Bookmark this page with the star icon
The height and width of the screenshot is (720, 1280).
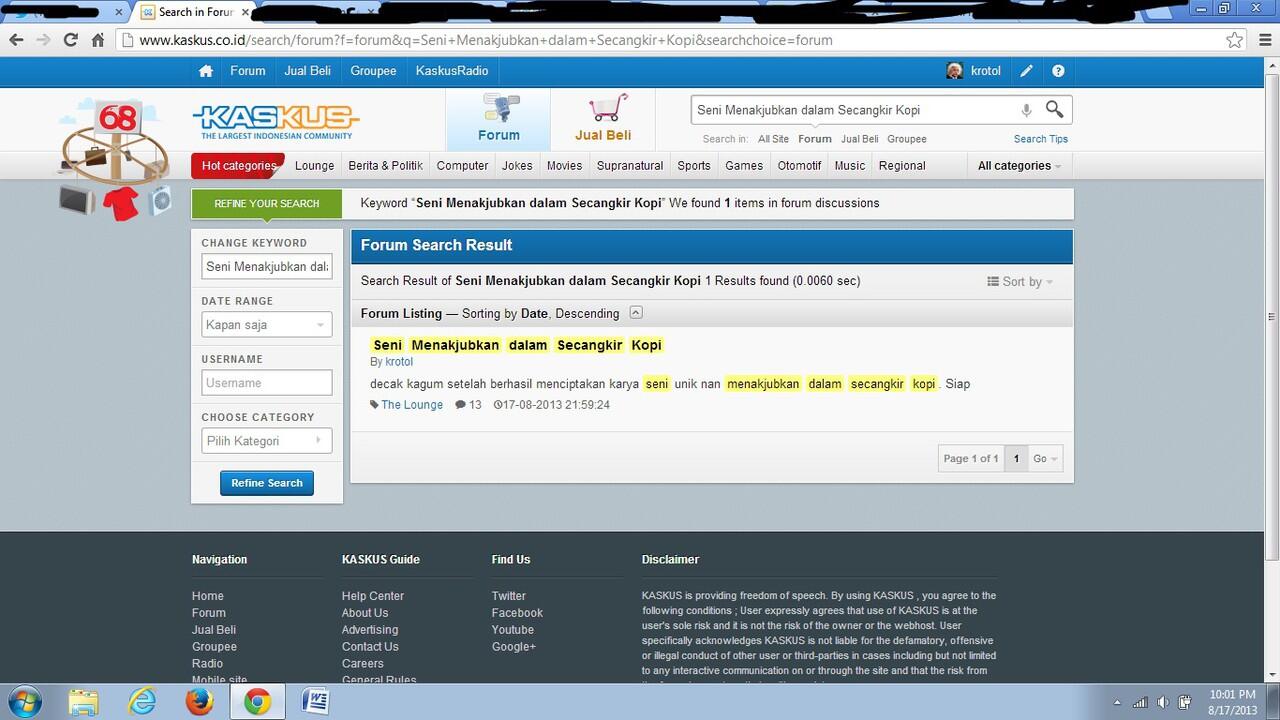[1234, 40]
